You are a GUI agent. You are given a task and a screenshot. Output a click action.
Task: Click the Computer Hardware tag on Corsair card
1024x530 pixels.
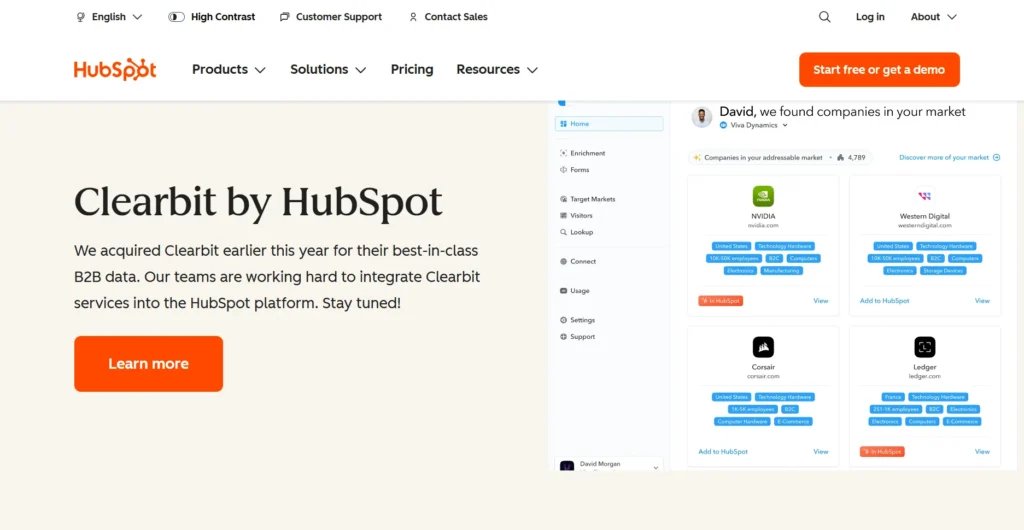[x=742, y=422]
